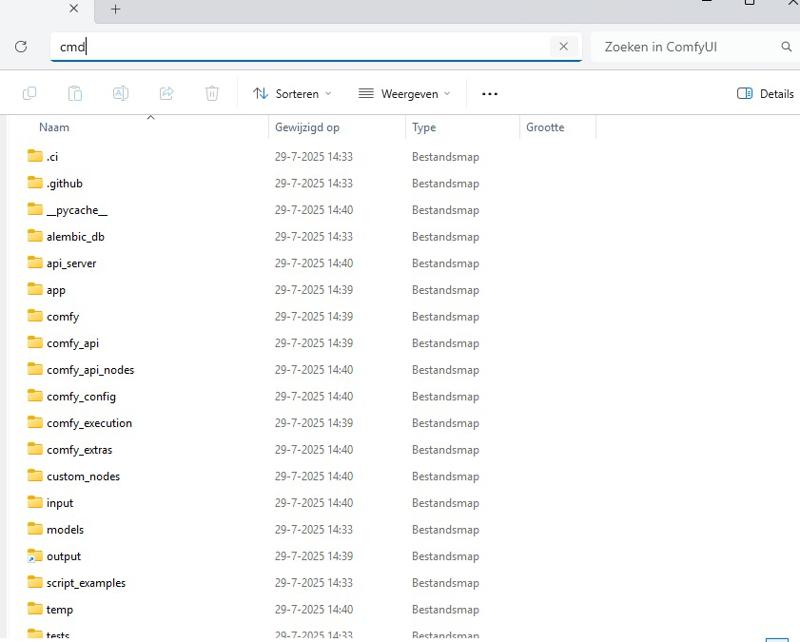Select the output shortcut folder icon
The height and width of the screenshot is (642, 800).
pyautogui.click(x=35, y=555)
